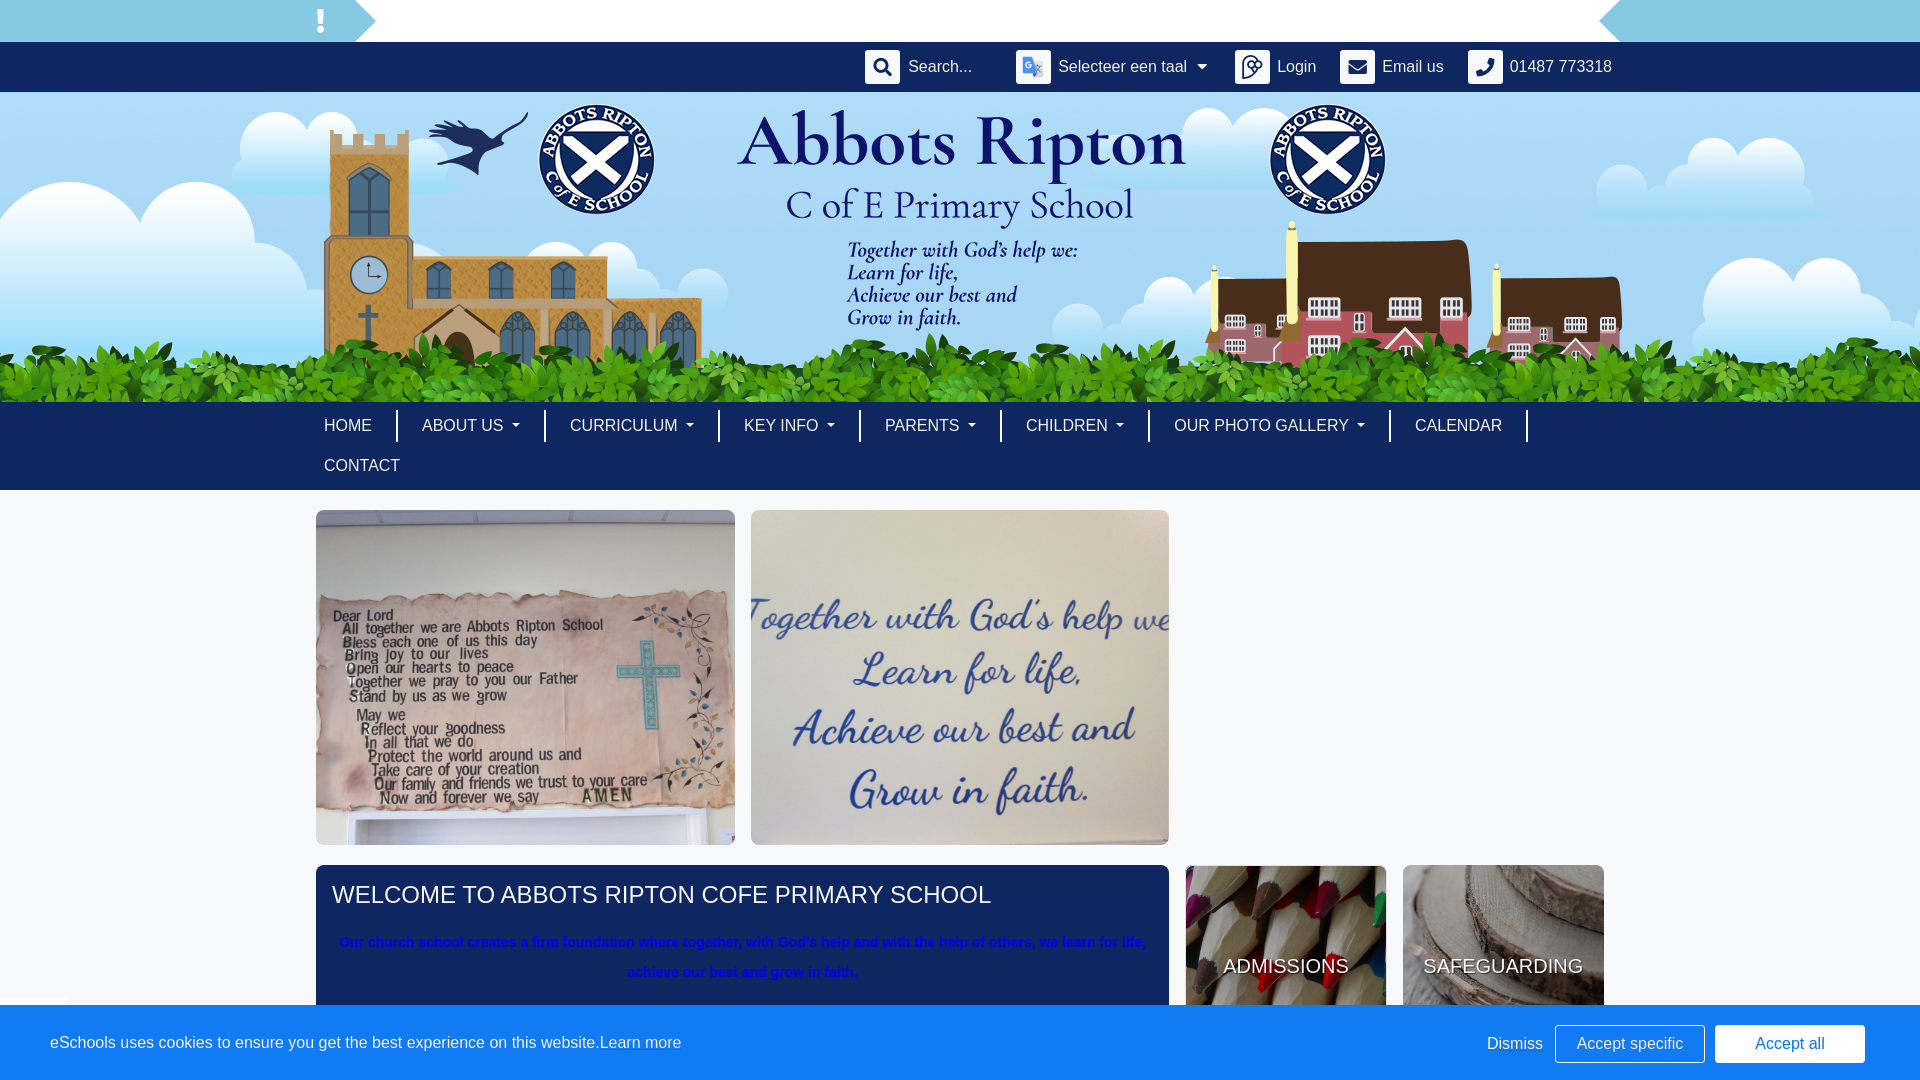
Task: Click the school prayer photo
Action: (x=525, y=677)
